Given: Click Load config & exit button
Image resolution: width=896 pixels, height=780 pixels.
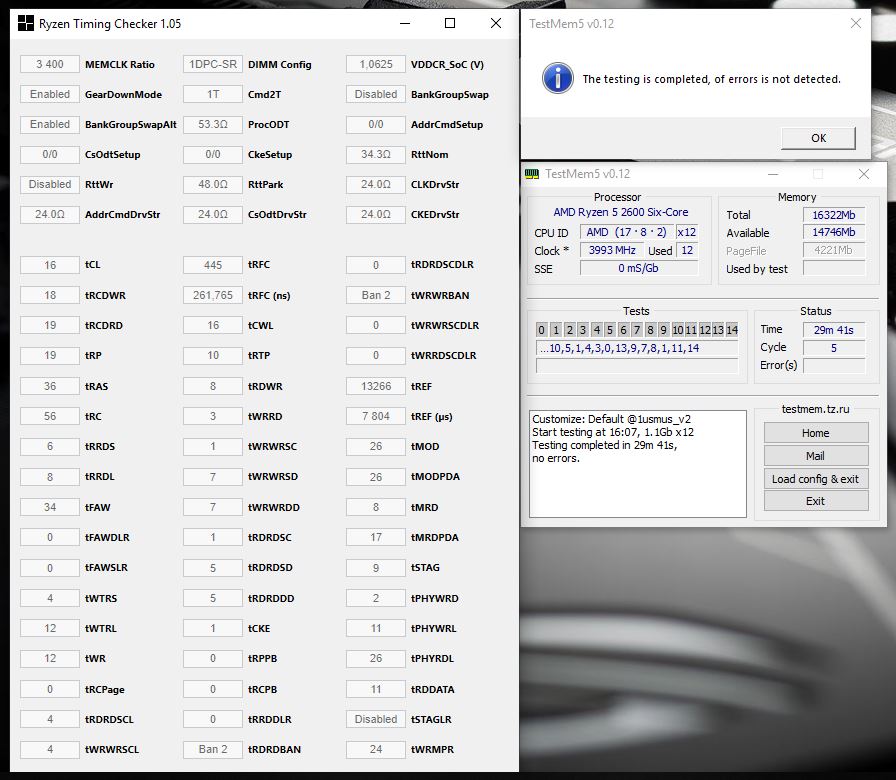Looking at the screenshot, I should [x=815, y=479].
